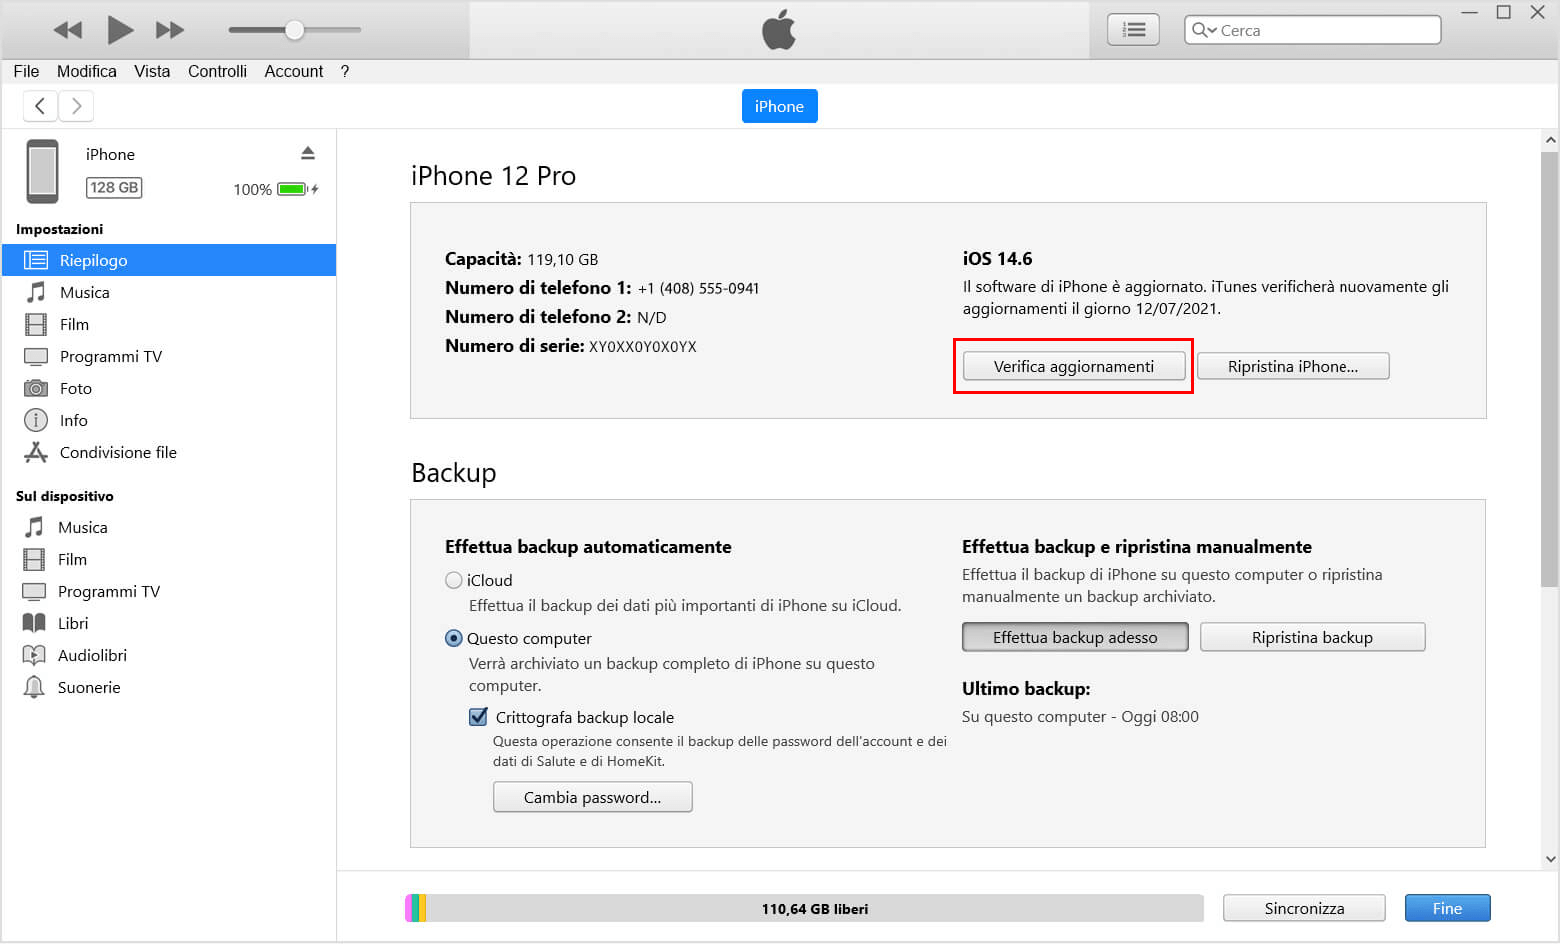Select the iCloud backup radio button
This screenshot has height=944, width=1560.
pyautogui.click(x=454, y=580)
